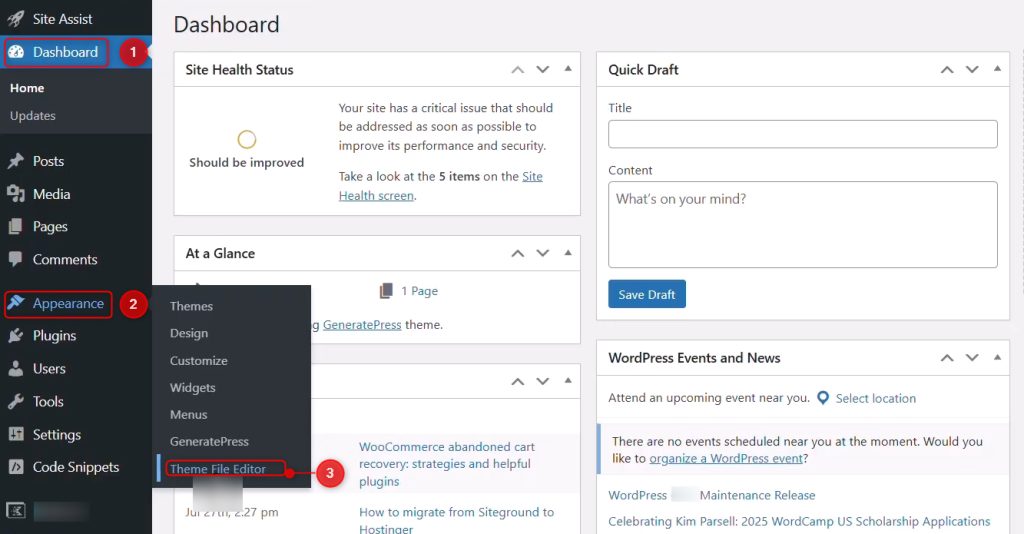Open the Plugins menu label

tap(54, 336)
